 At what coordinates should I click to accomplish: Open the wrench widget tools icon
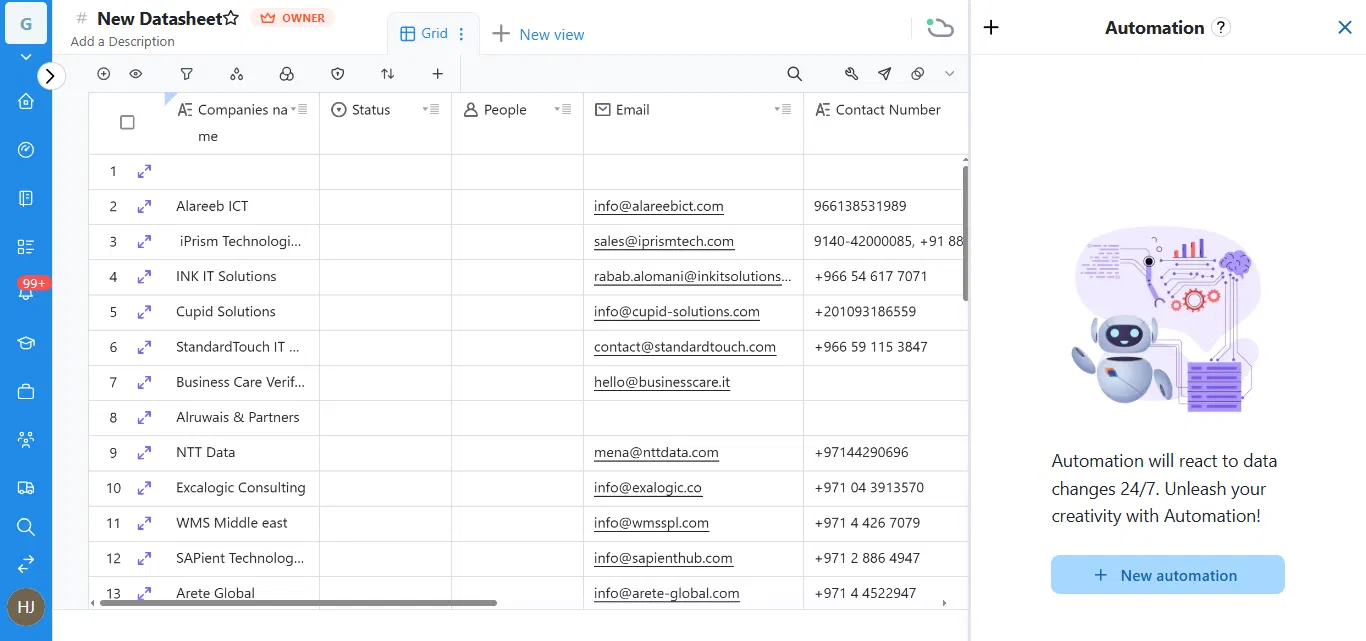click(x=851, y=74)
